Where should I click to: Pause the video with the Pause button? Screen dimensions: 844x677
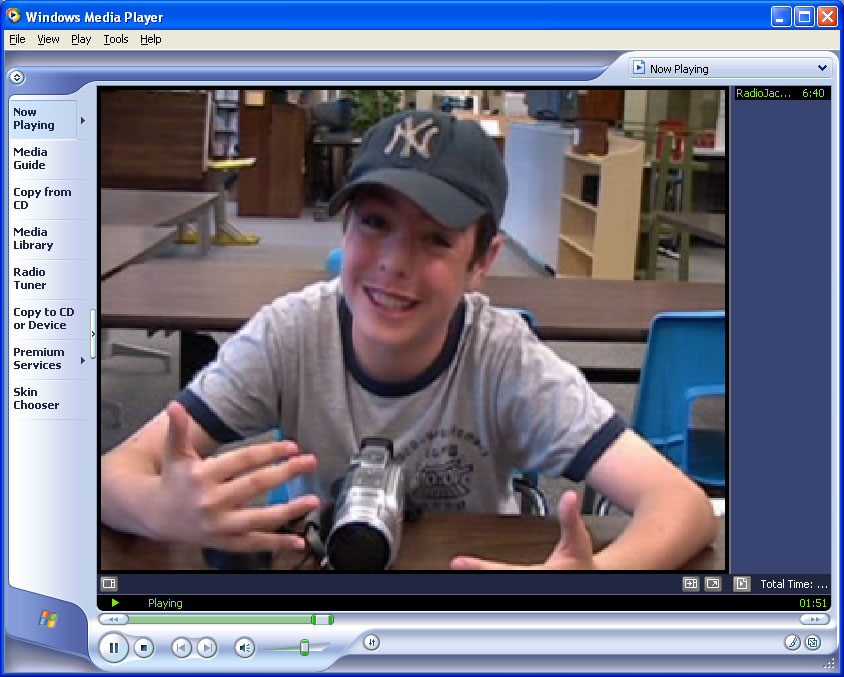[x=114, y=648]
